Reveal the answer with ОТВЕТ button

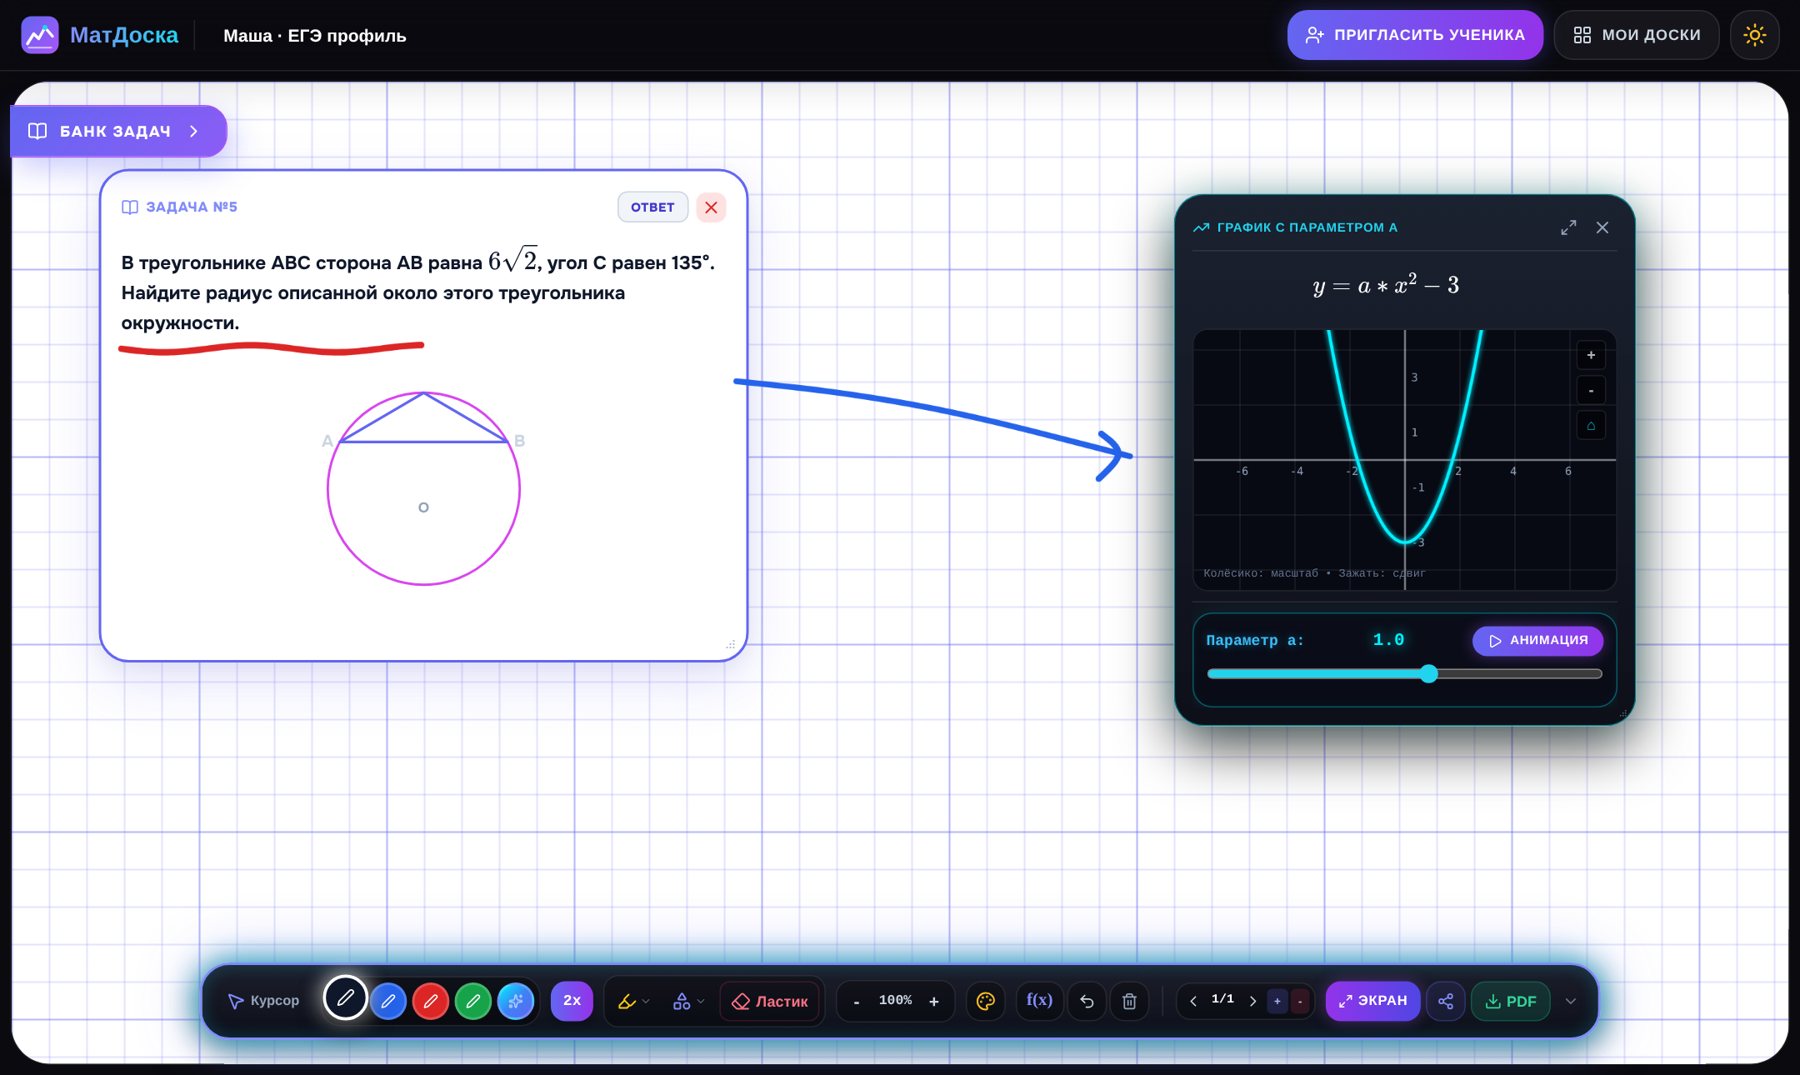[x=653, y=207]
